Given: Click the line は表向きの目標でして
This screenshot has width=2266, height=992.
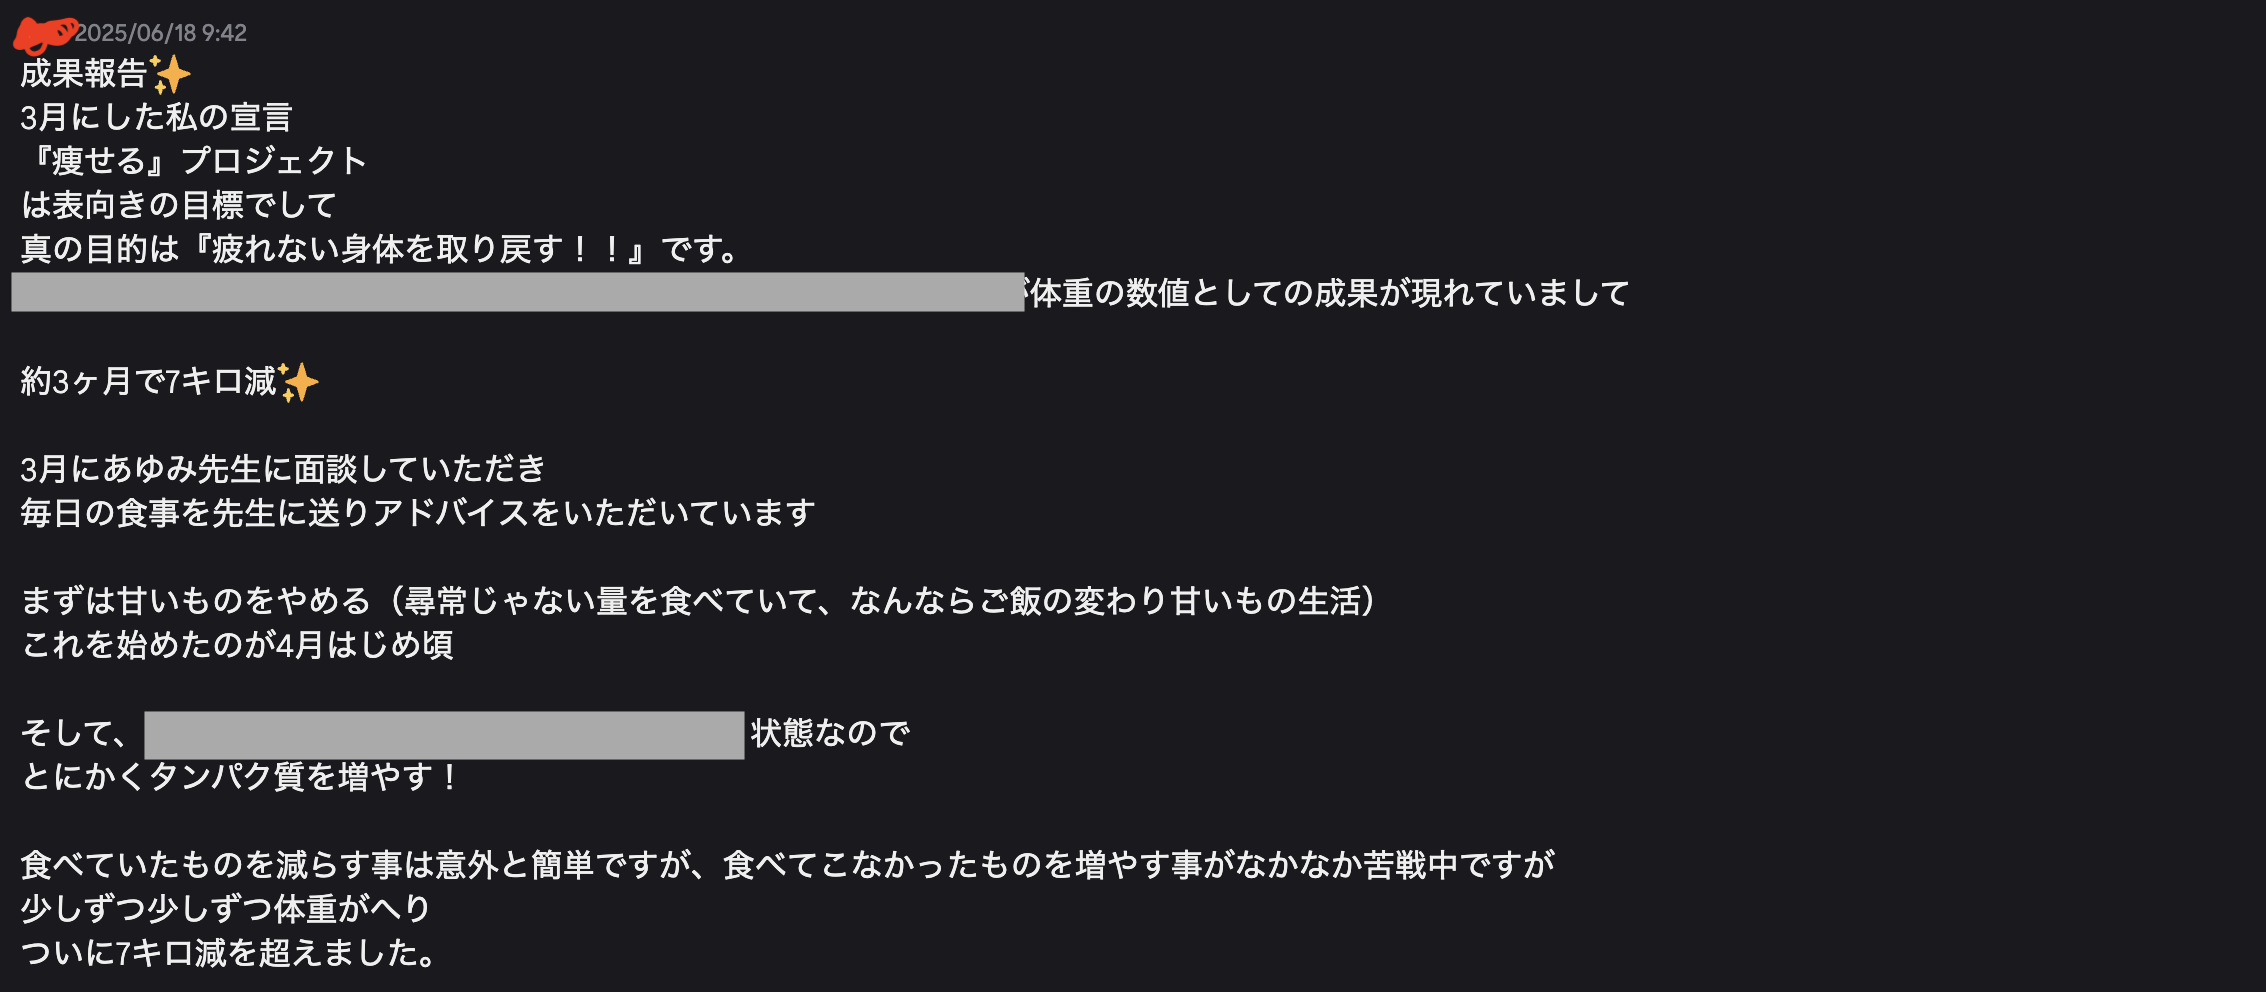Looking at the screenshot, I should 178,205.
